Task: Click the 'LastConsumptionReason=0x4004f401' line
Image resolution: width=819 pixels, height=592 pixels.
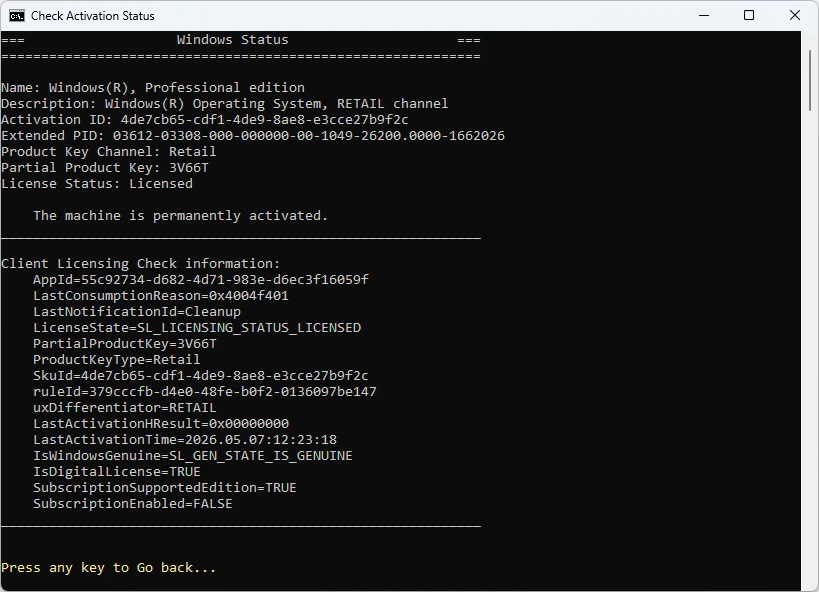Action: point(160,296)
